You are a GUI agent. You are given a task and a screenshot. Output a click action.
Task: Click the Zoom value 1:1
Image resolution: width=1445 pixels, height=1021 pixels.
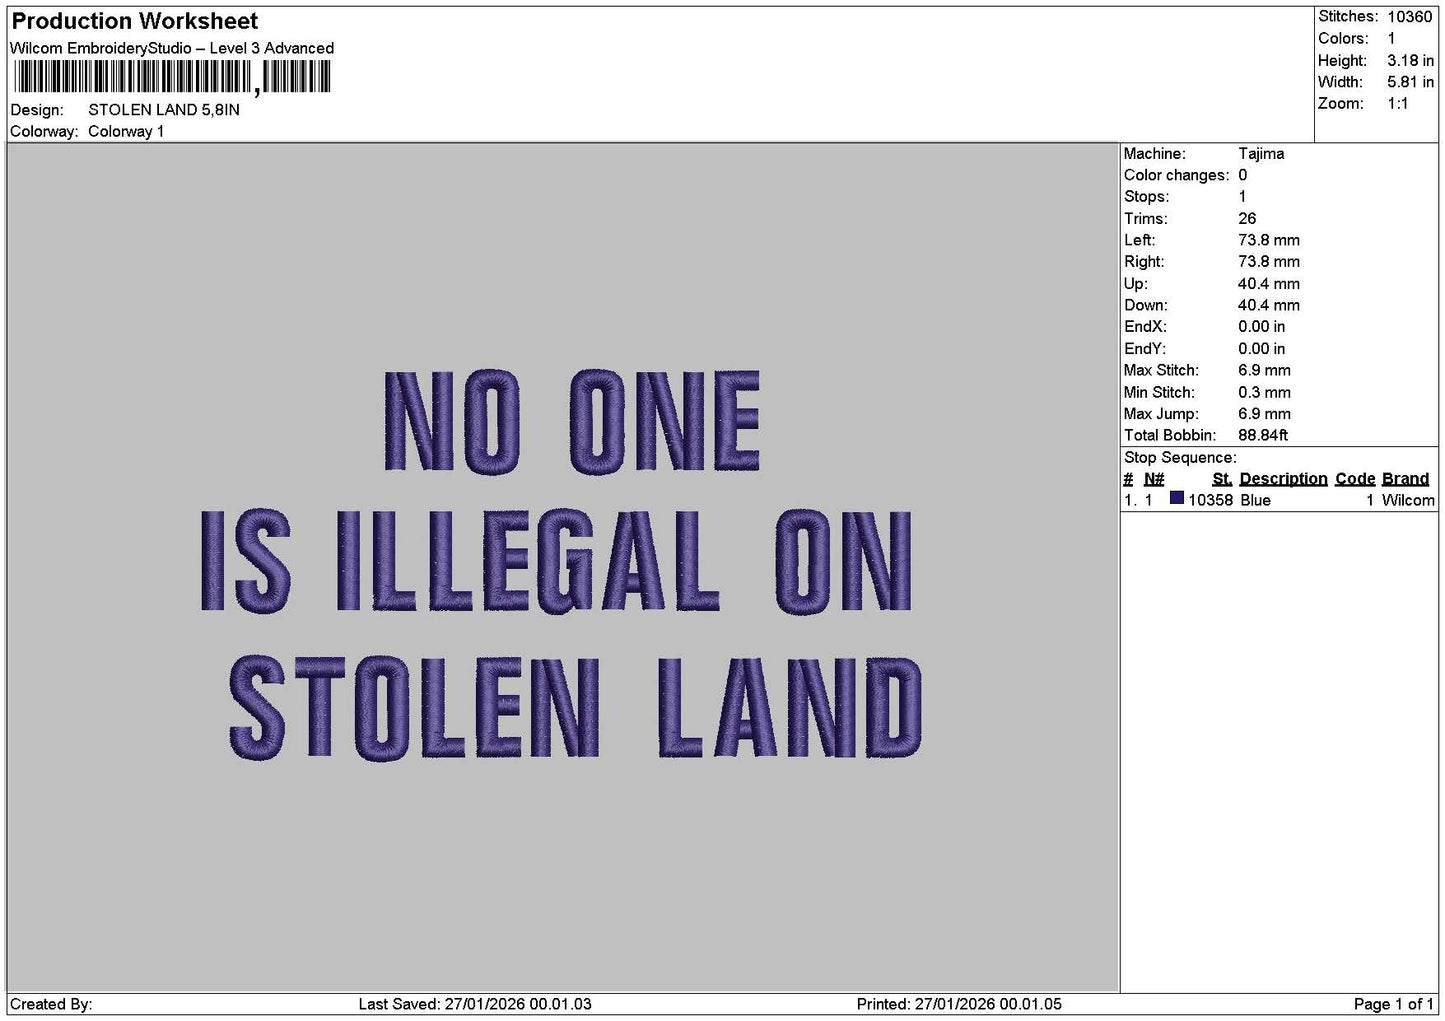click(1398, 104)
